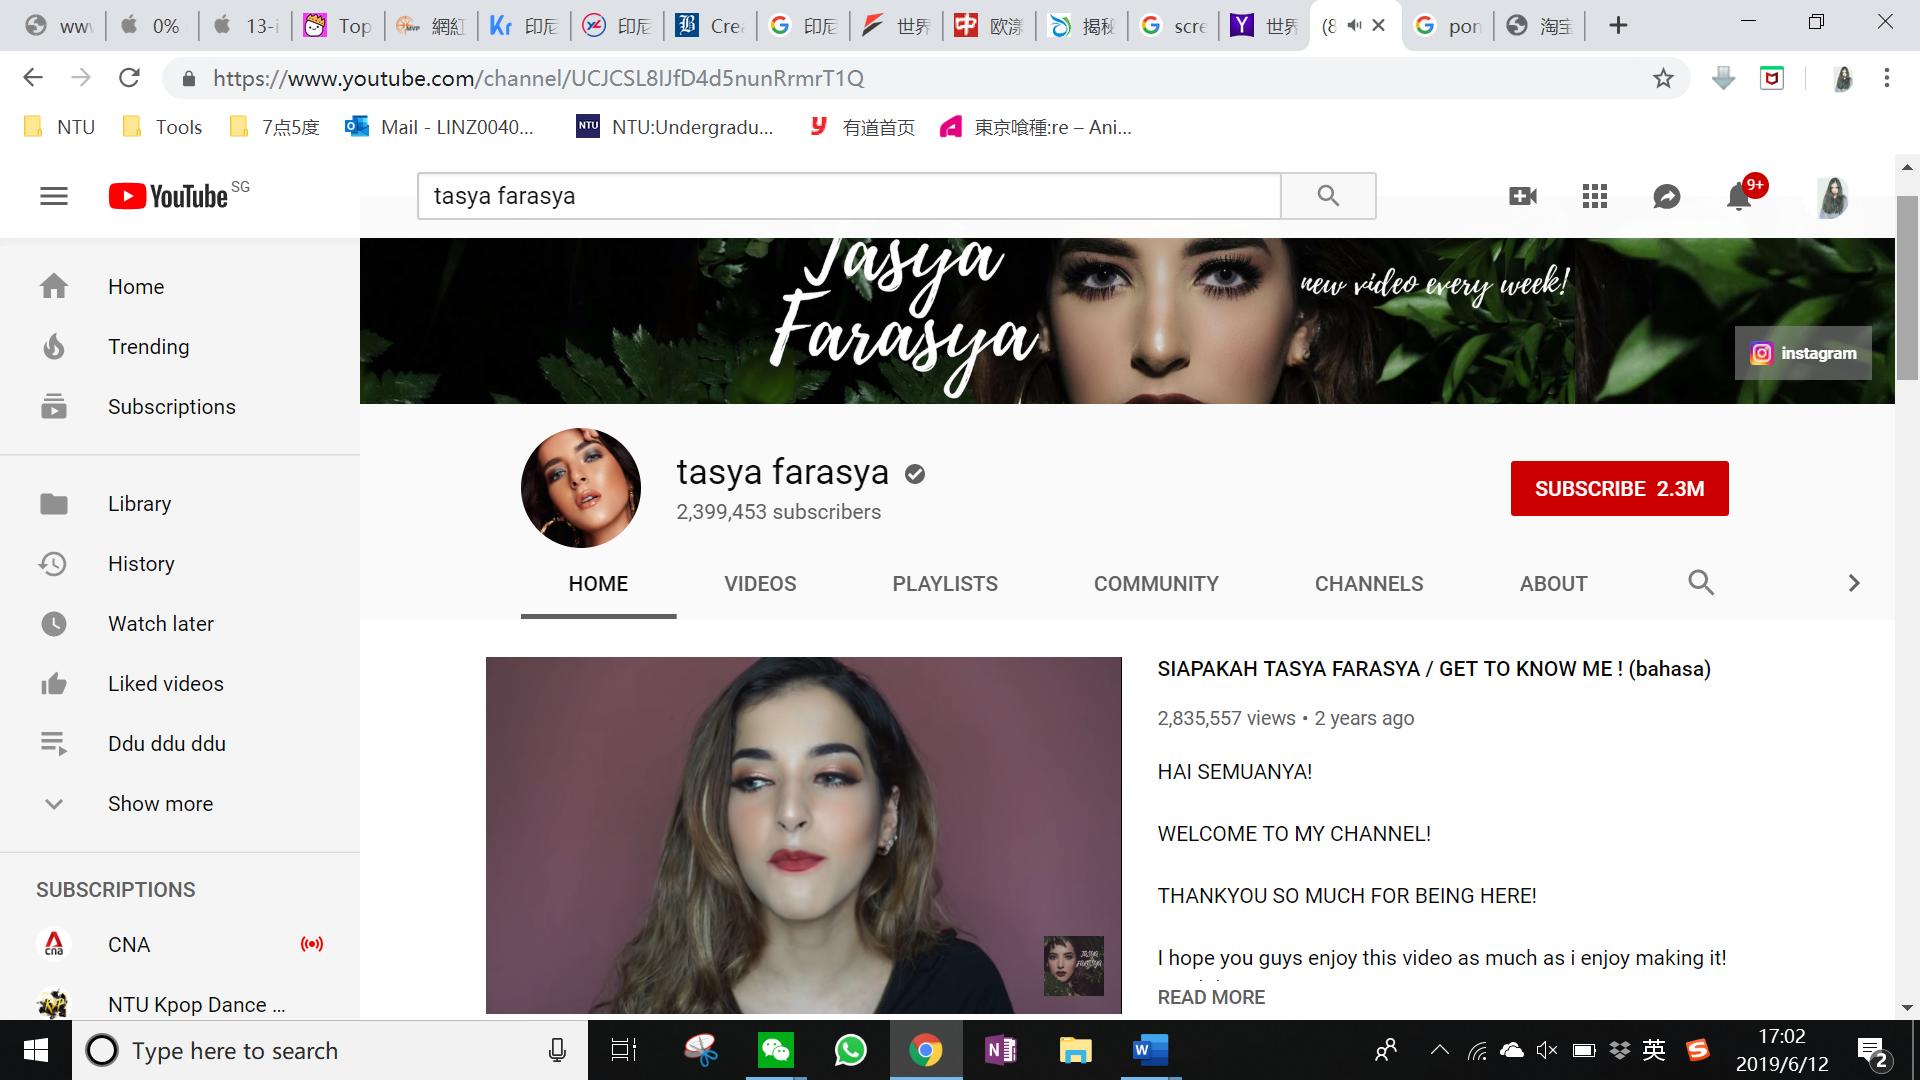Viewport: 1920px width, 1080px height.
Task: Play the featured channel trailer thumbnail
Action: click(803, 835)
